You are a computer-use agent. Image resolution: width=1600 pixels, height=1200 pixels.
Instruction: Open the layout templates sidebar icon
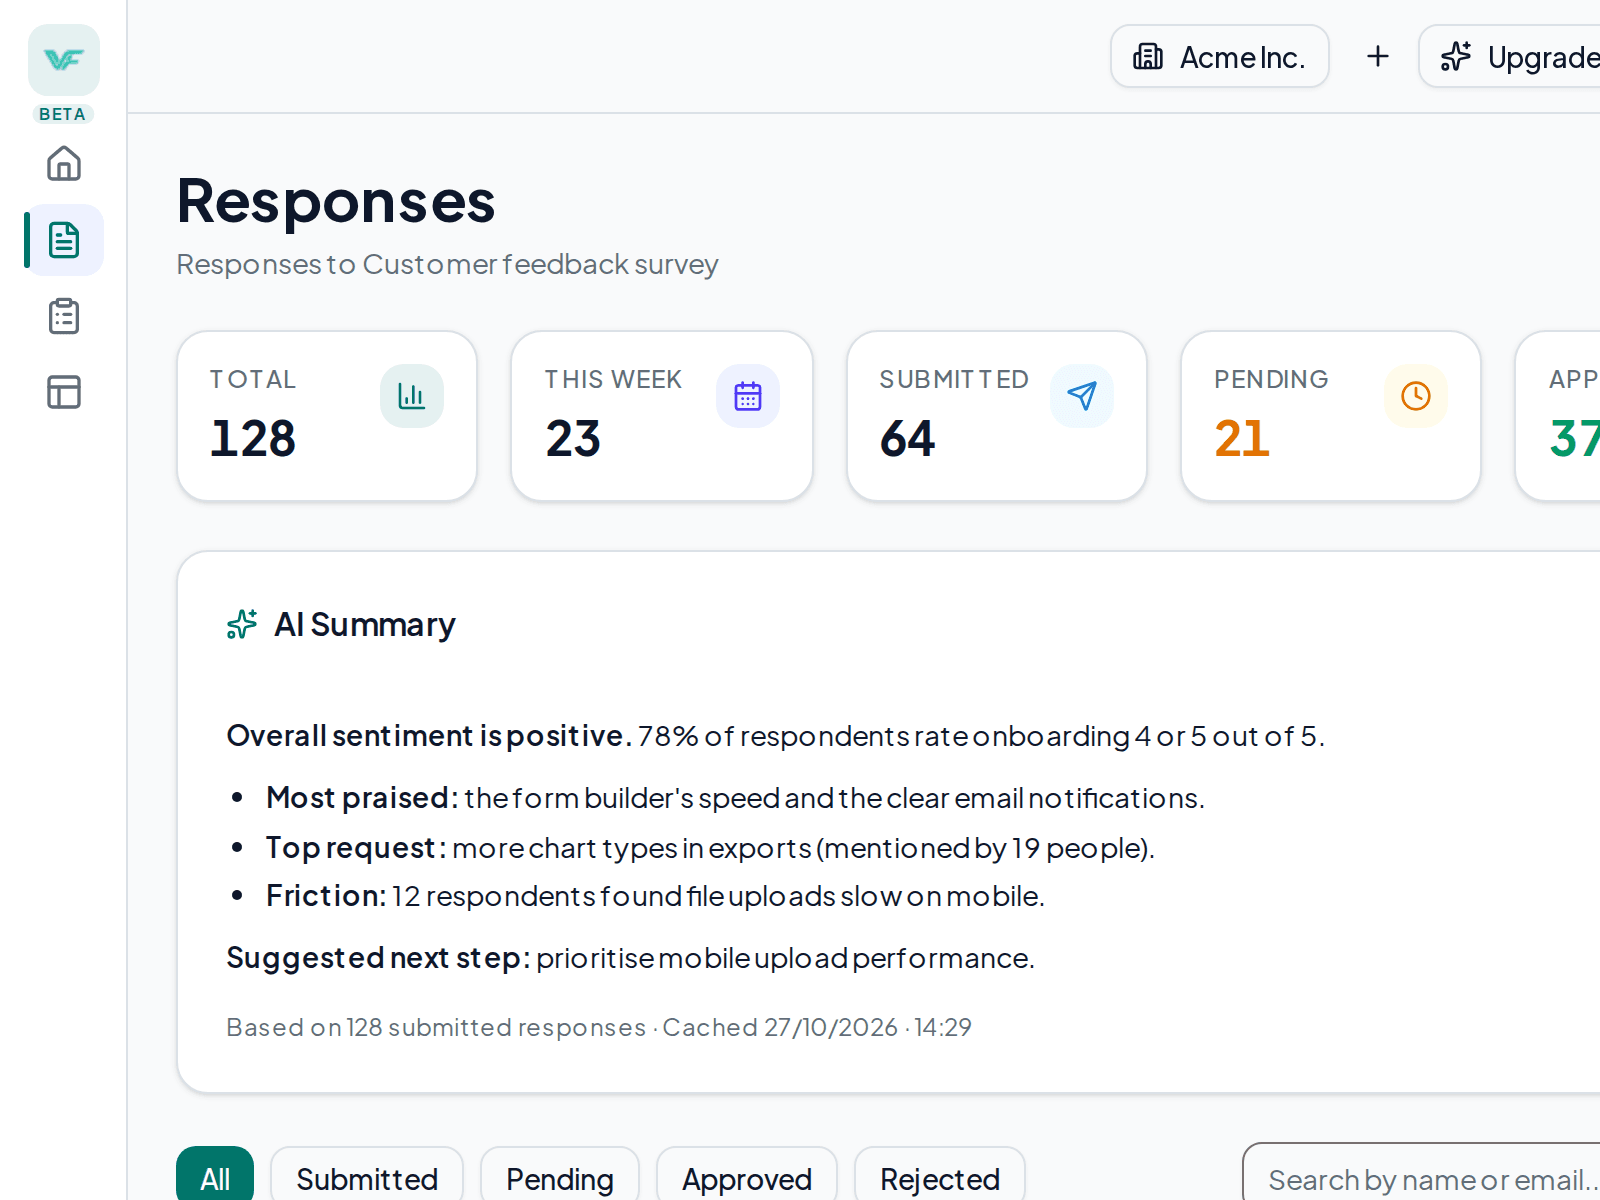(64, 392)
